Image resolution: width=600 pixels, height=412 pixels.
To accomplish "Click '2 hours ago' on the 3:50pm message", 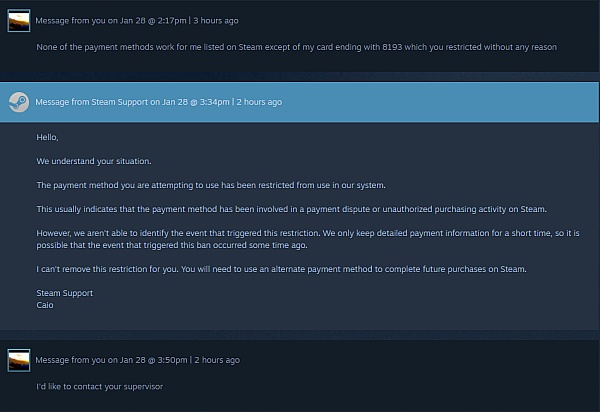I will point(217,360).
